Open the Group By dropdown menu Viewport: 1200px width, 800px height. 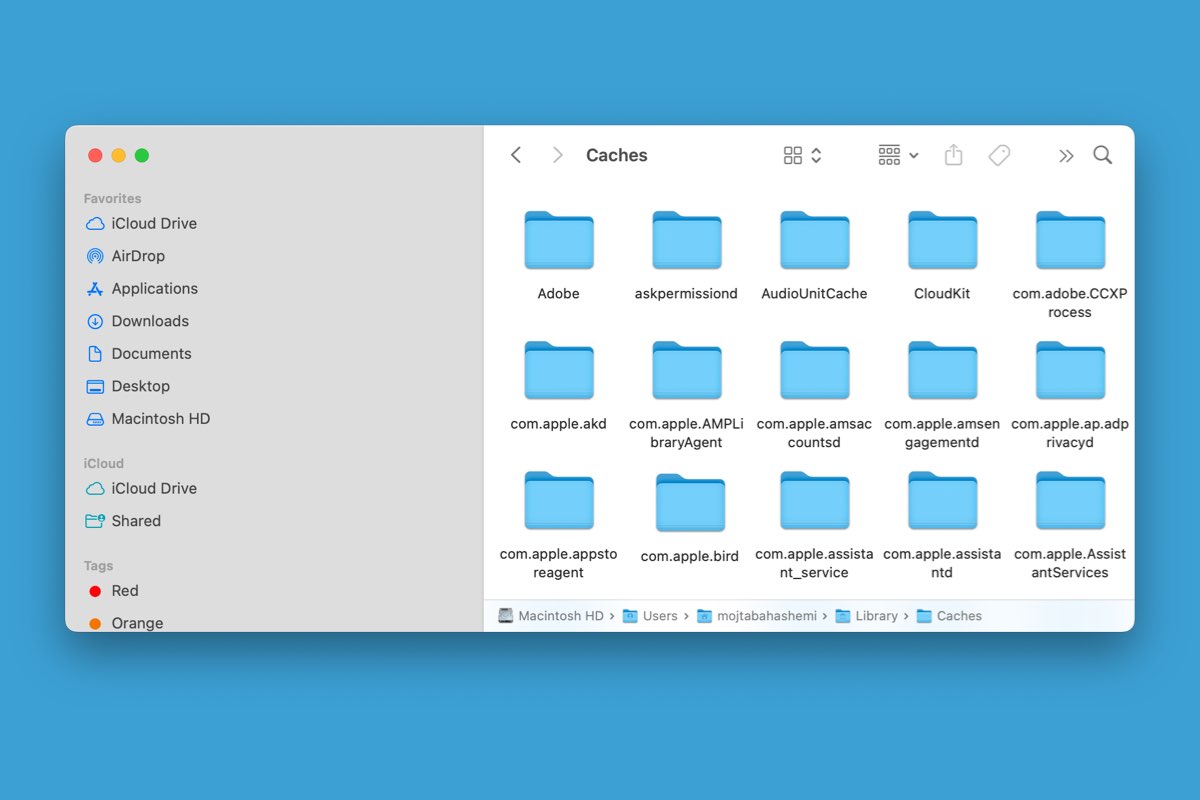(897, 155)
